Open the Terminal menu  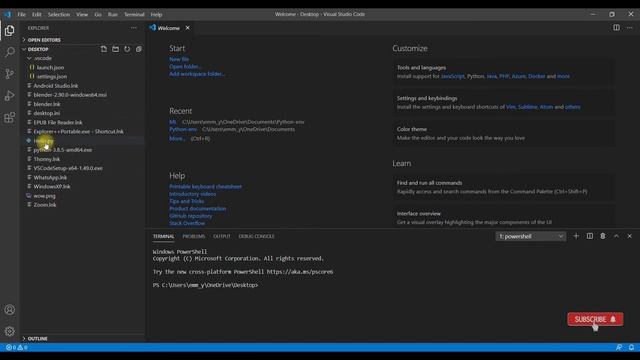click(x=134, y=14)
